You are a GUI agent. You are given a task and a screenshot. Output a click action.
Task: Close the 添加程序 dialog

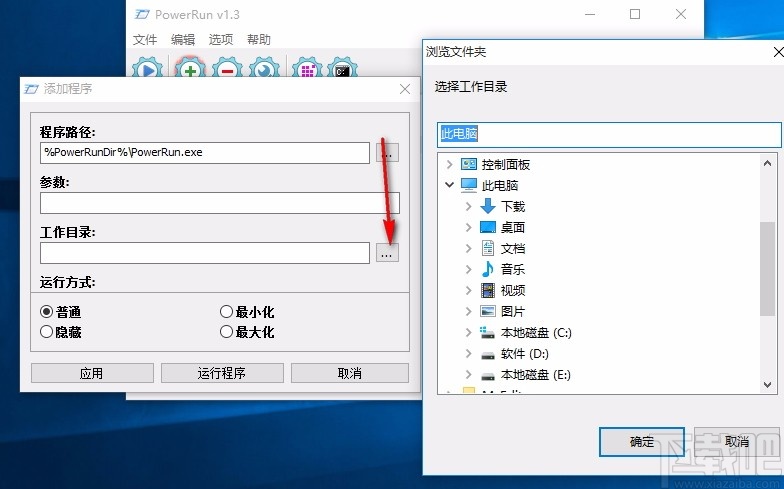pos(405,89)
